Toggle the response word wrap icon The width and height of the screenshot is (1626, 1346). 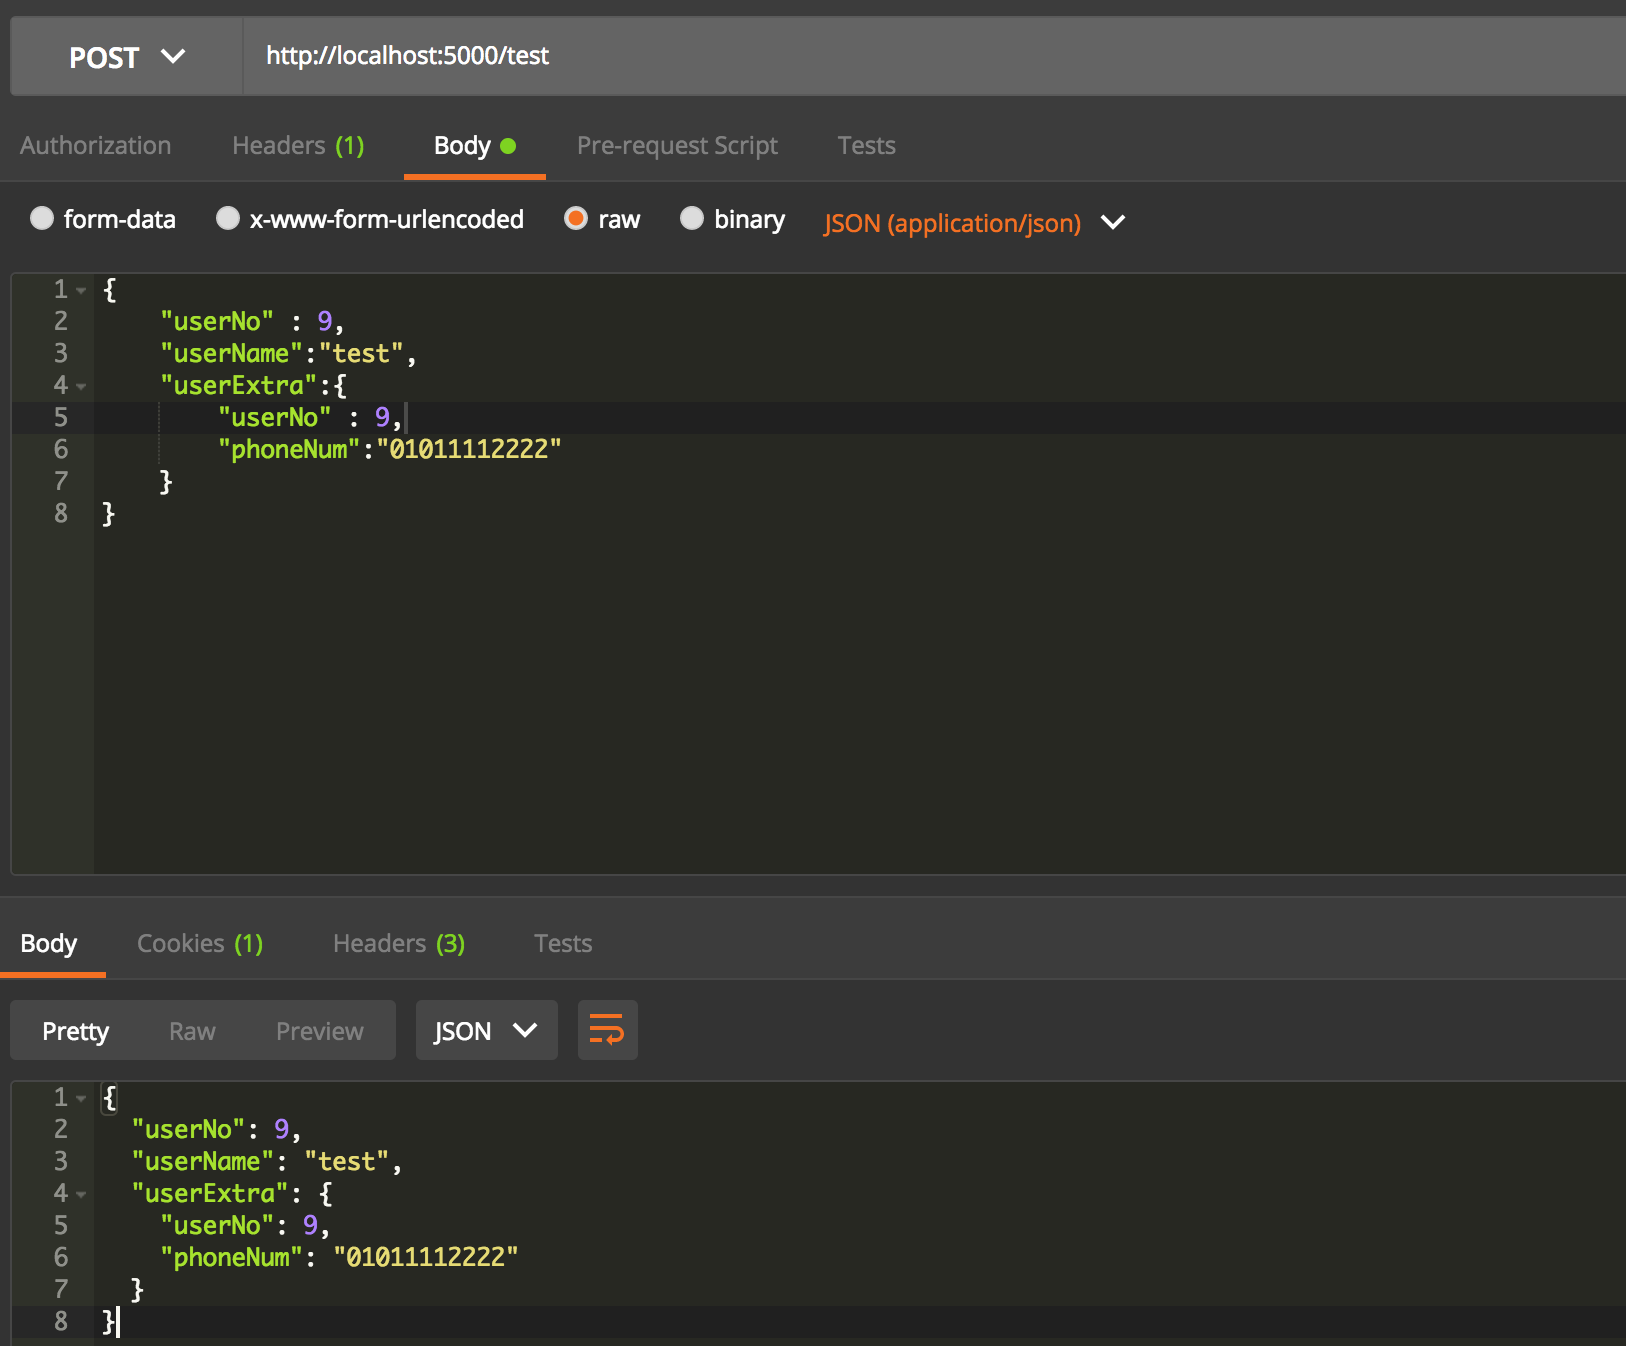coord(607,1030)
